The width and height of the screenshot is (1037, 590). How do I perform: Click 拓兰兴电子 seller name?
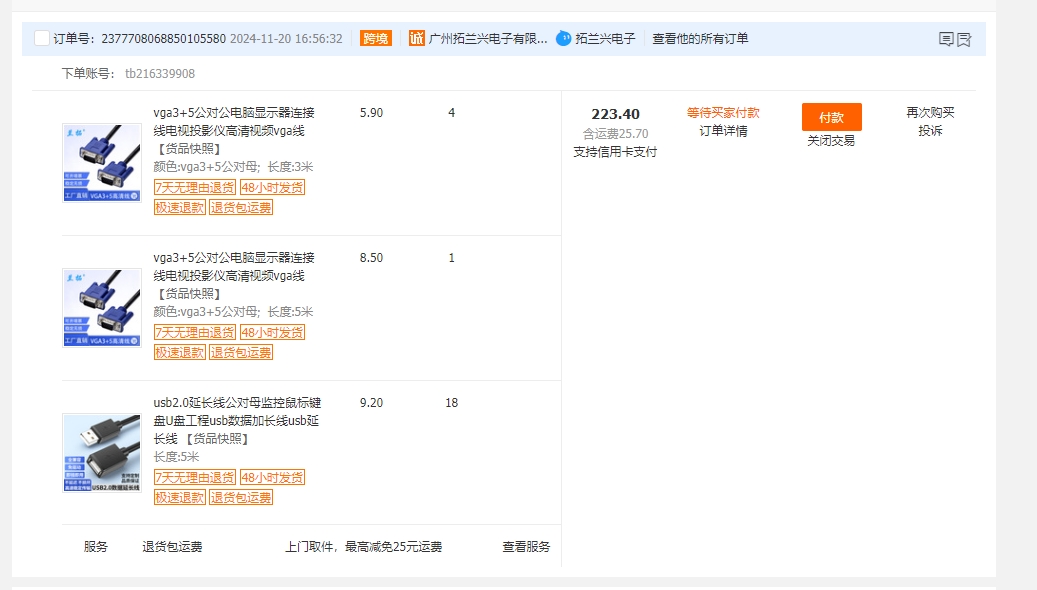(605, 39)
